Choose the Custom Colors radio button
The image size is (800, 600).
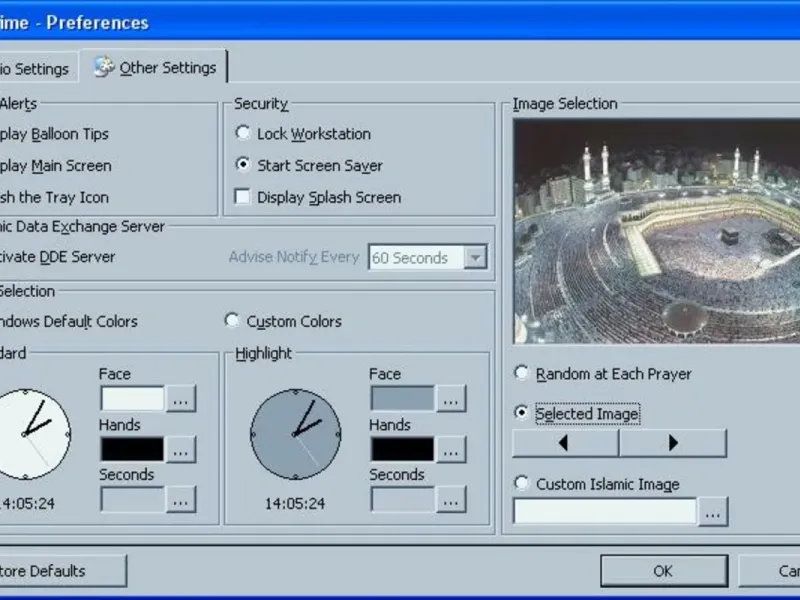click(232, 320)
